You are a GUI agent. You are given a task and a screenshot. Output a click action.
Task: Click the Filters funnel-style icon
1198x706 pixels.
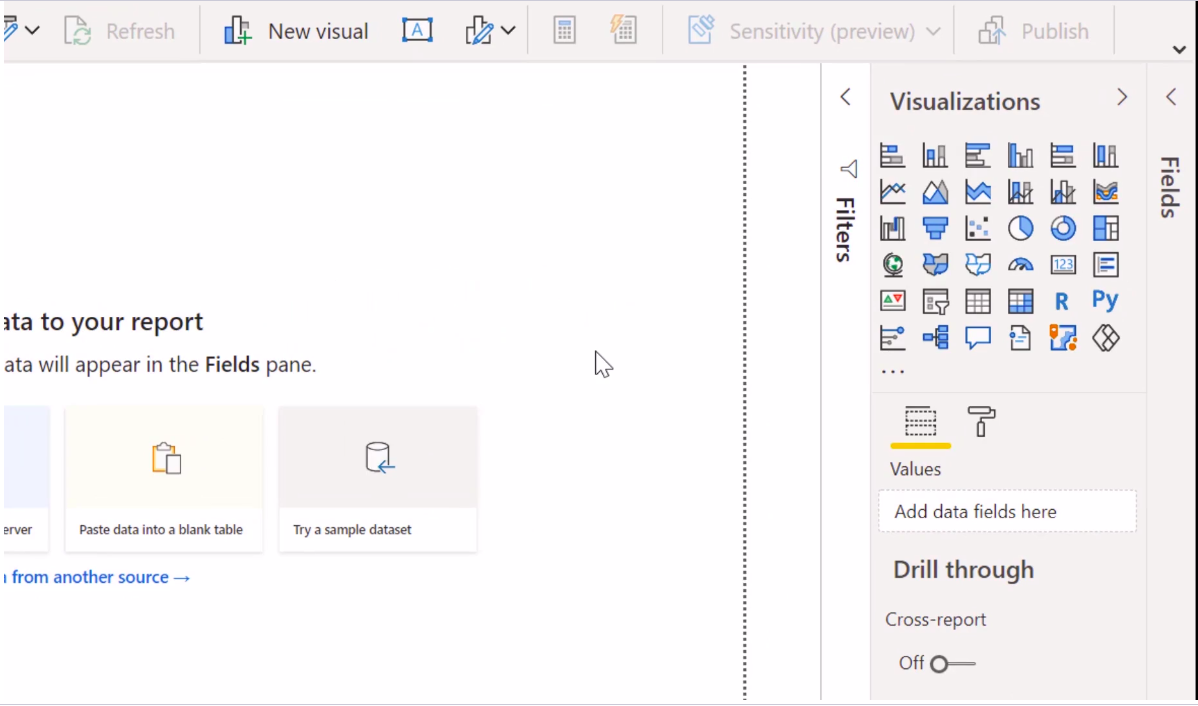848,169
